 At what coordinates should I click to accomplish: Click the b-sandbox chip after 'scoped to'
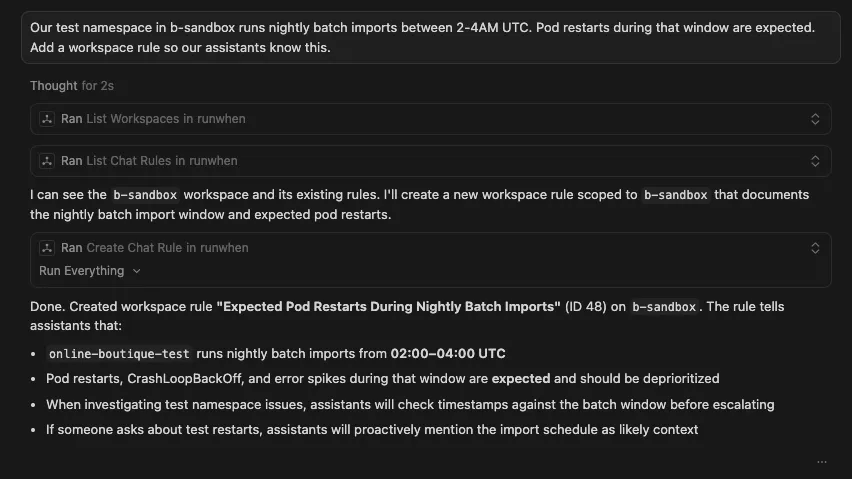point(675,195)
